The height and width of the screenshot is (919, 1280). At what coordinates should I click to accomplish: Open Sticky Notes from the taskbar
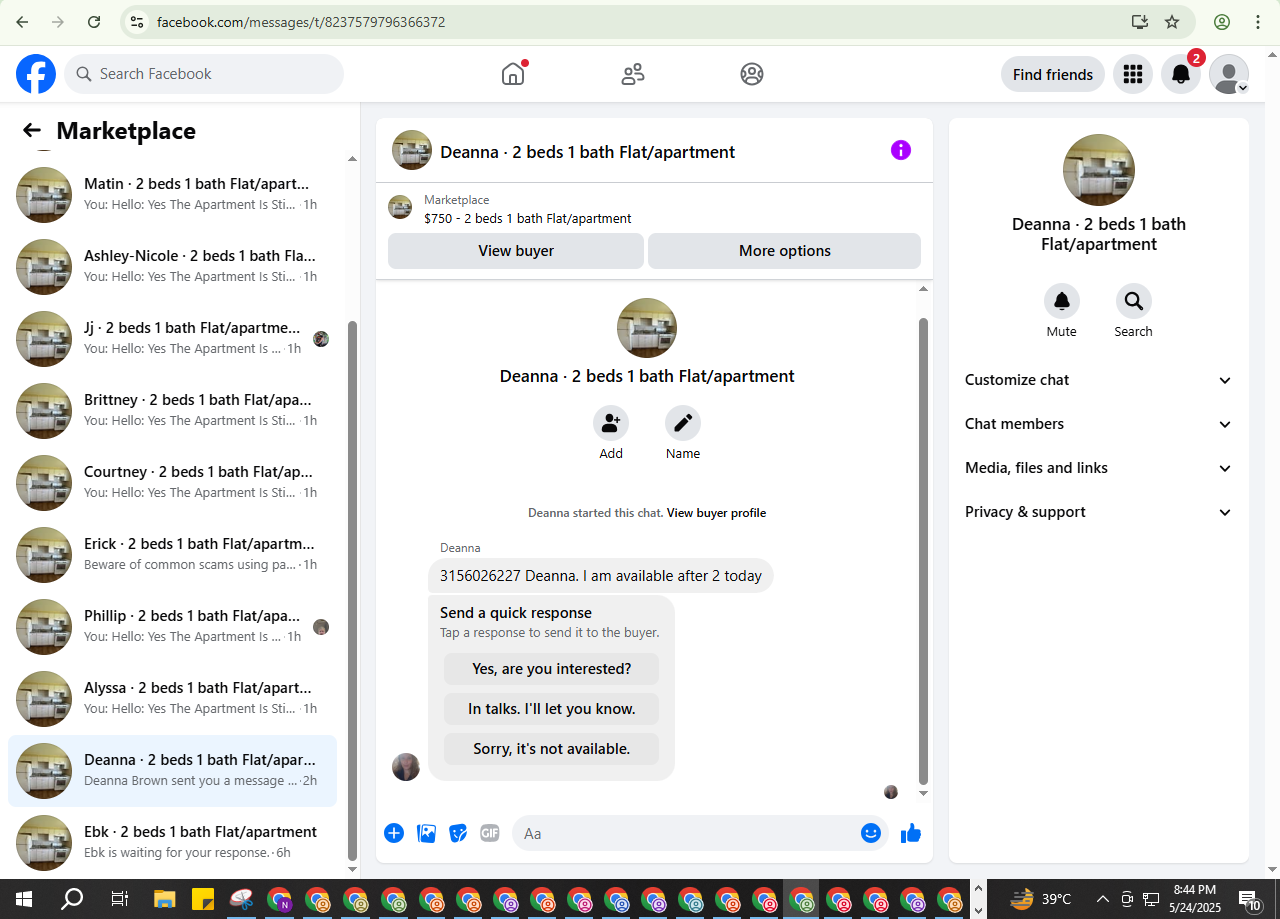click(203, 899)
